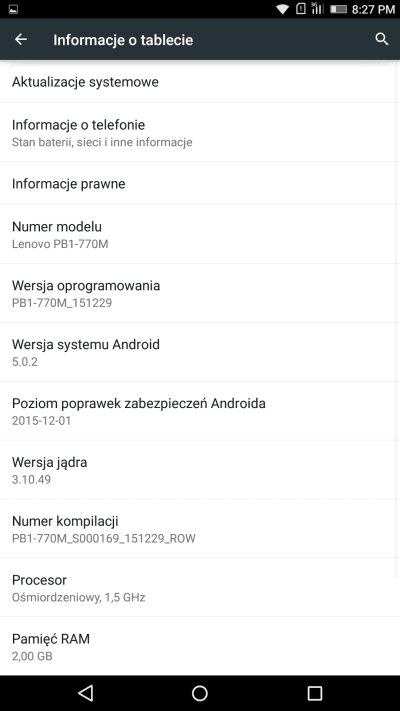Select Numer modelu Lenovo PB1-770M
The height and width of the screenshot is (711, 400).
200,234
